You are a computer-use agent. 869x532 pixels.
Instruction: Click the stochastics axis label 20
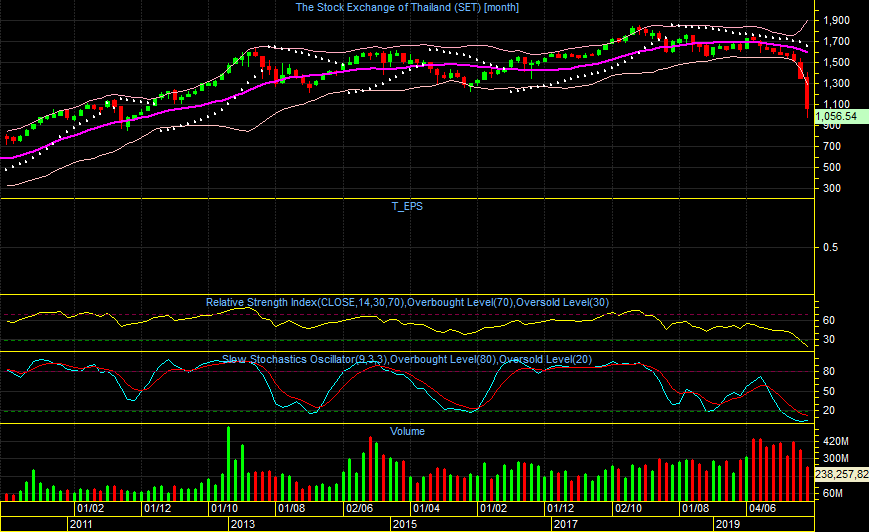click(x=829, y=411)
